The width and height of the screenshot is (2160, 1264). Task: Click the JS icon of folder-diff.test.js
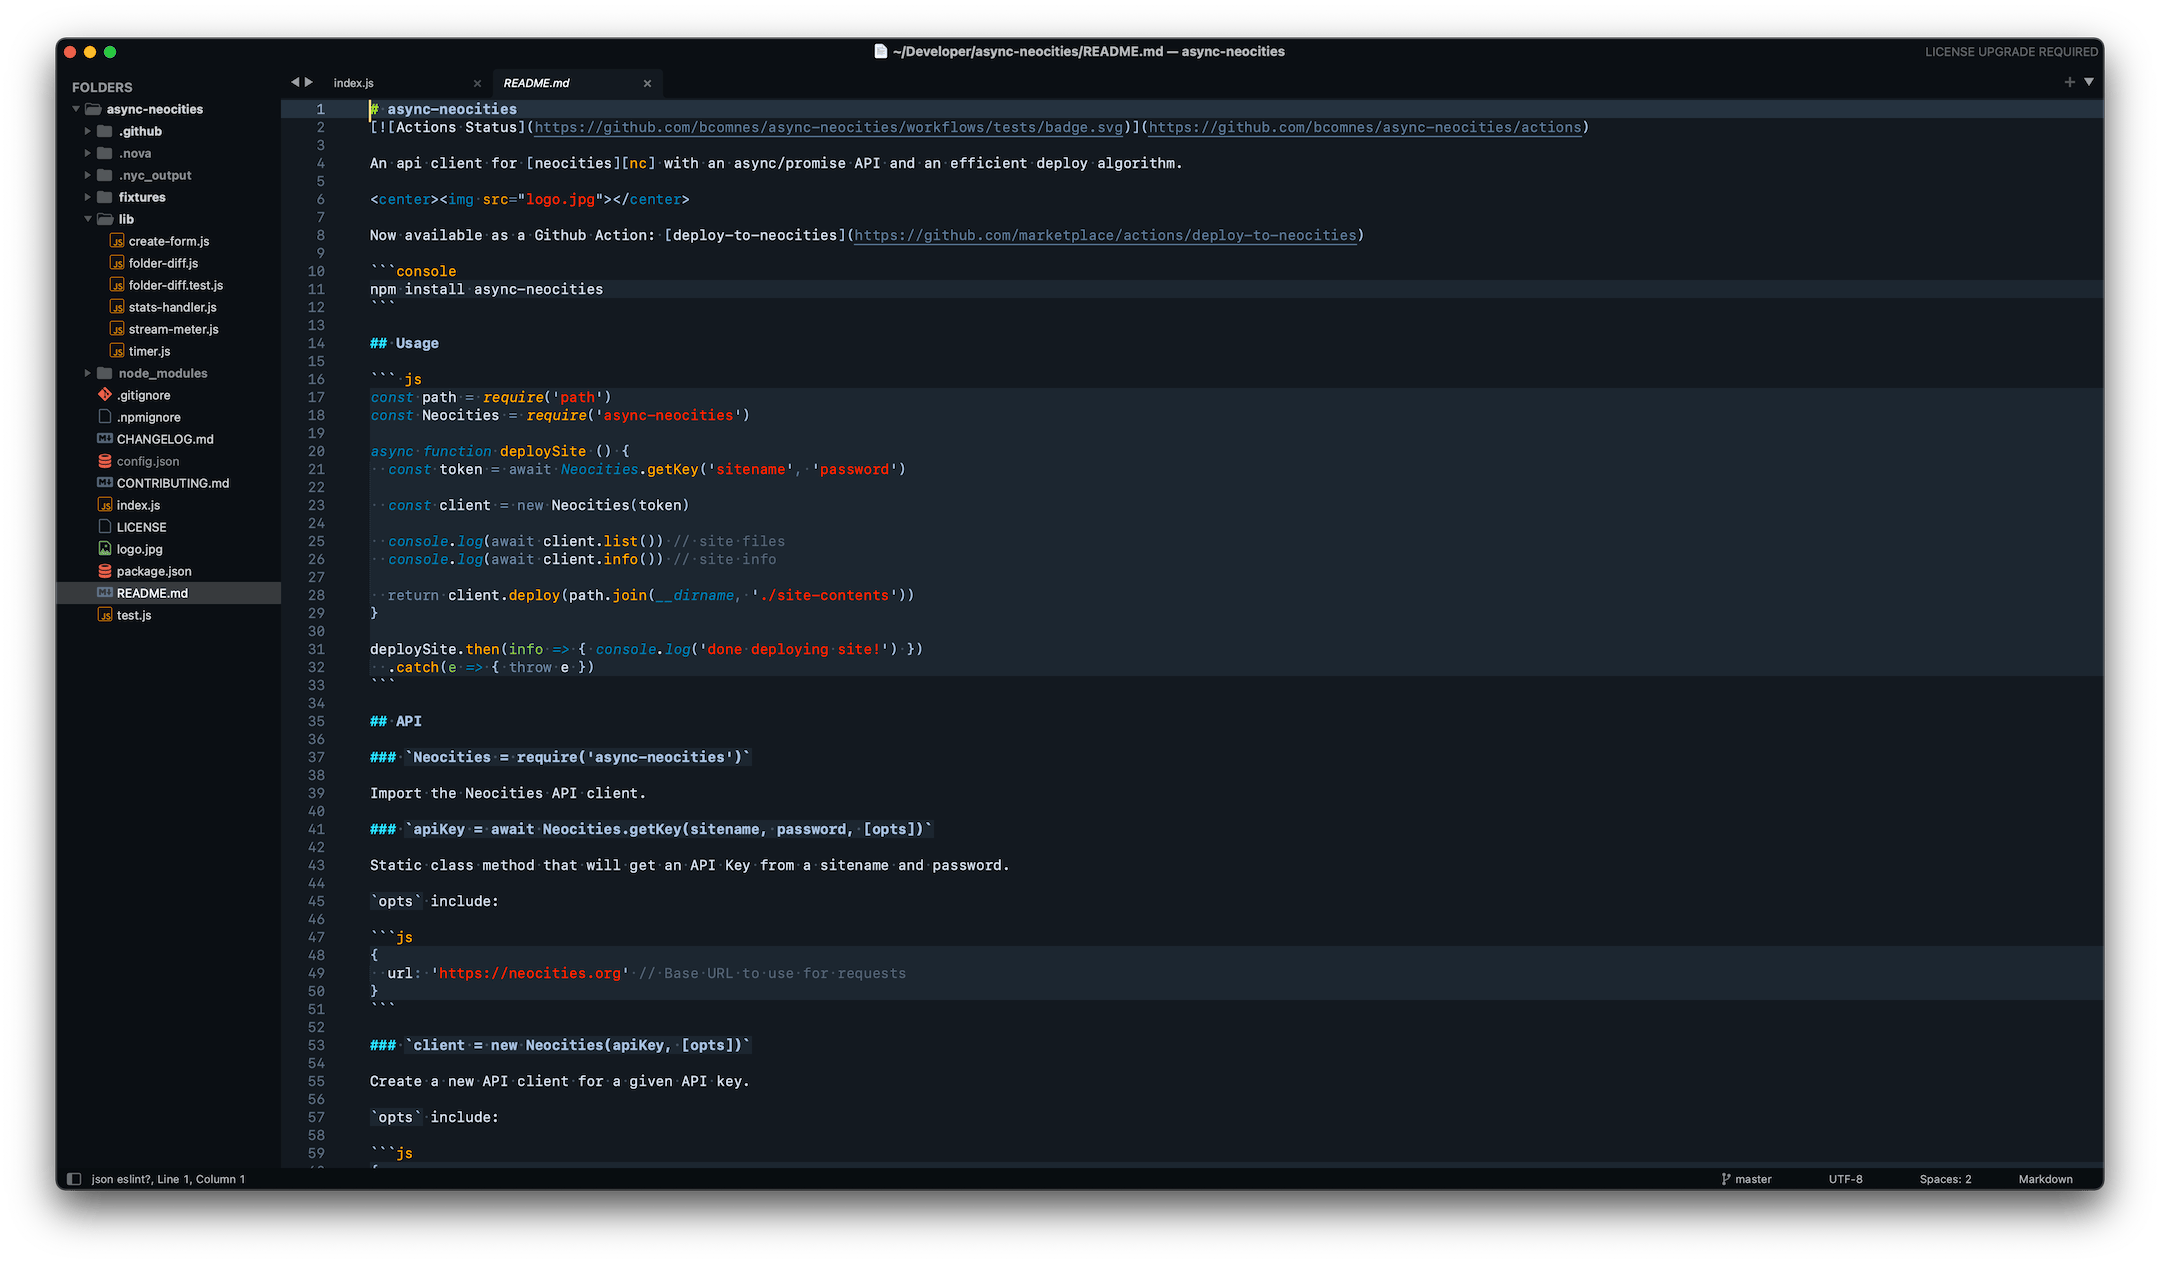117,285
